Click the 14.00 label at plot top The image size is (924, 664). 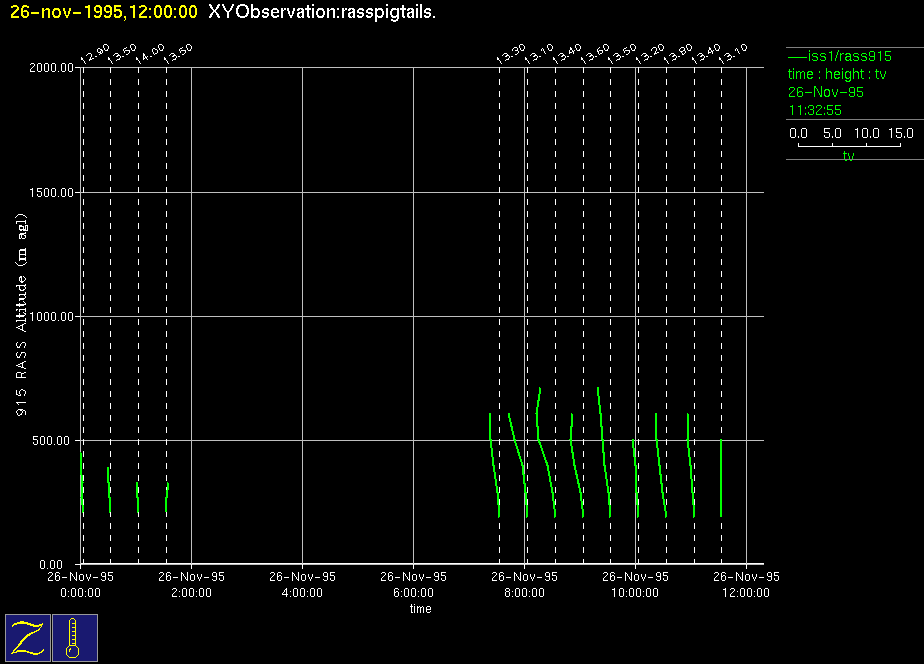coord(150,54)
